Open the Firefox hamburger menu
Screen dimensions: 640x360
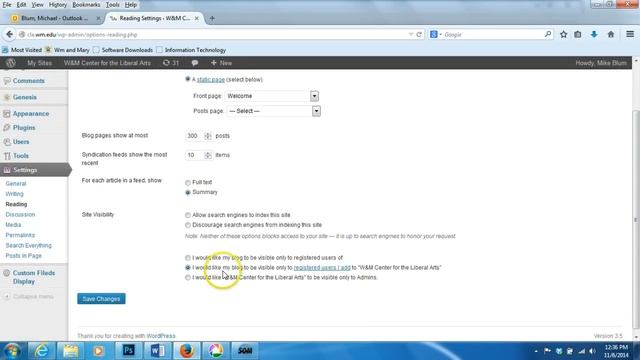[630, 34]
